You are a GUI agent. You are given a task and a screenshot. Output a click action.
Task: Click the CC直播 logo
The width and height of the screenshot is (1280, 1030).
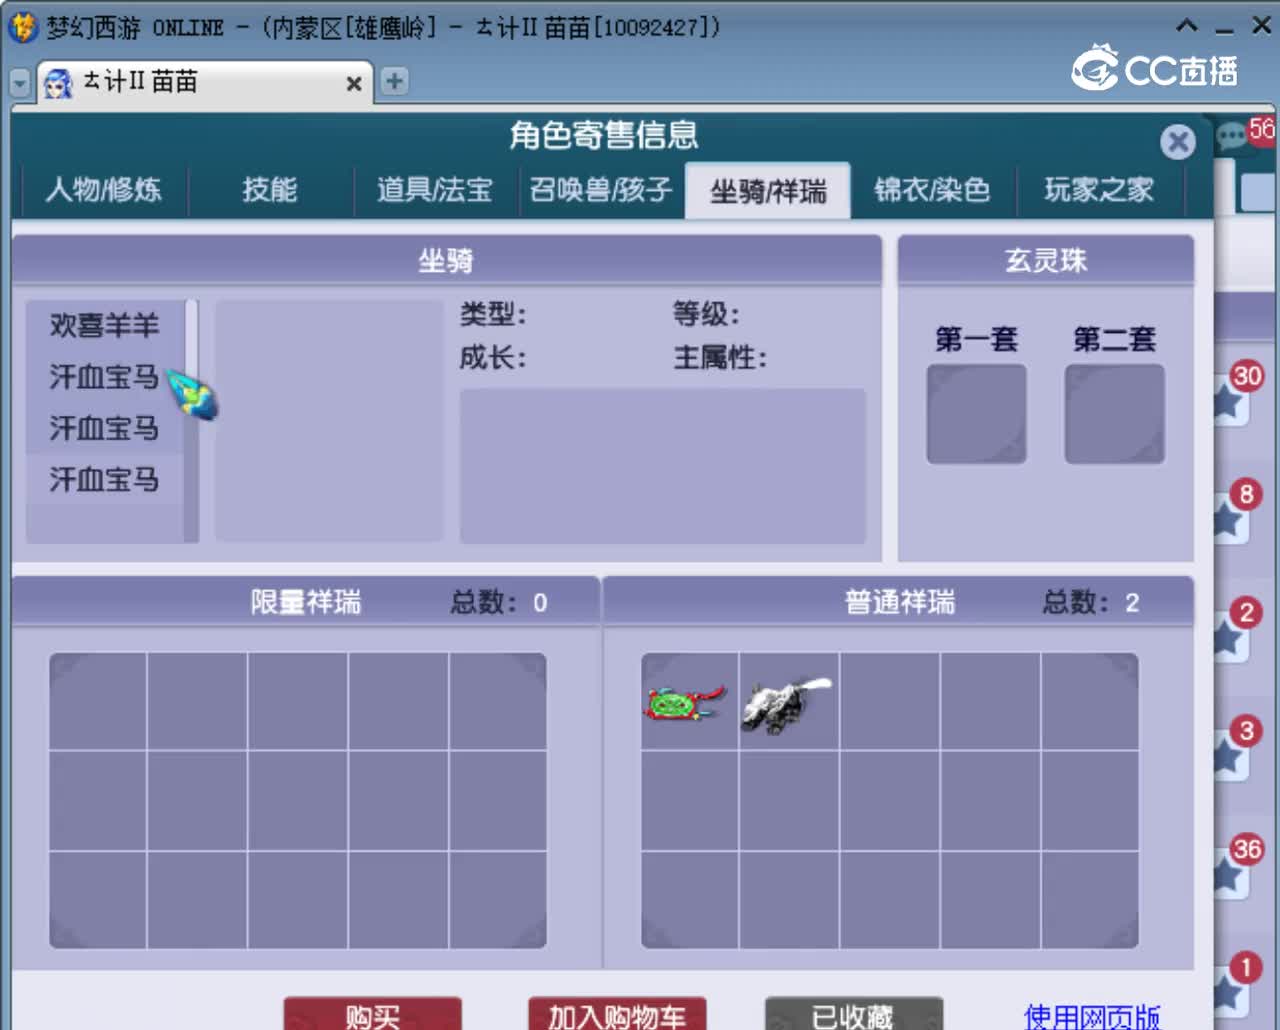pos(1154,70)
